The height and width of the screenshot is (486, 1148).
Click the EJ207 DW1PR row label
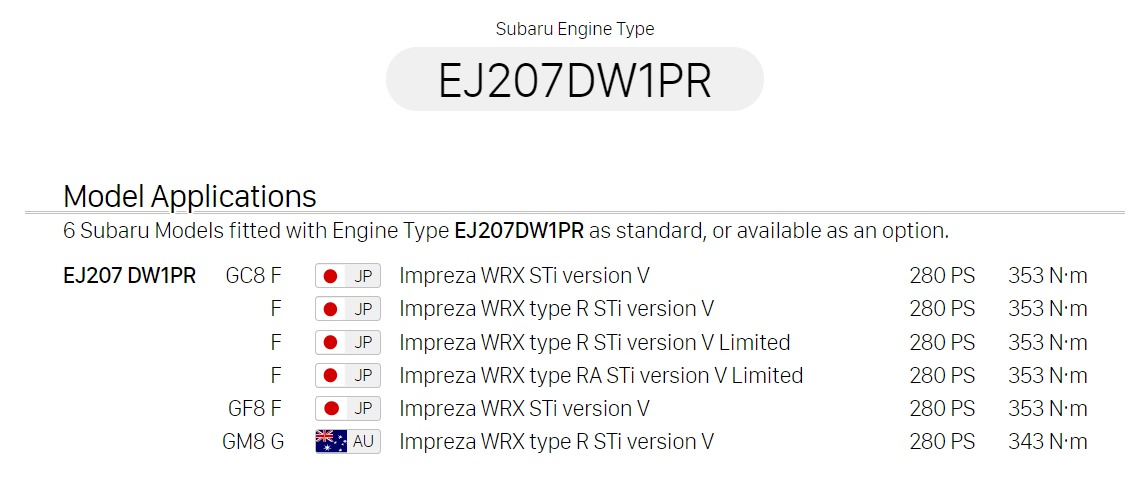(x=130, y=276)
